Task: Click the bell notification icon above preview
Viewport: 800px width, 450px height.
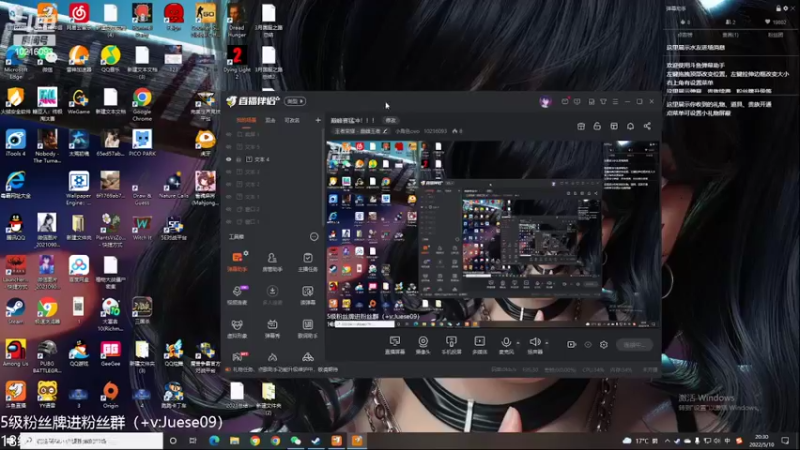Action: point(630,126)
